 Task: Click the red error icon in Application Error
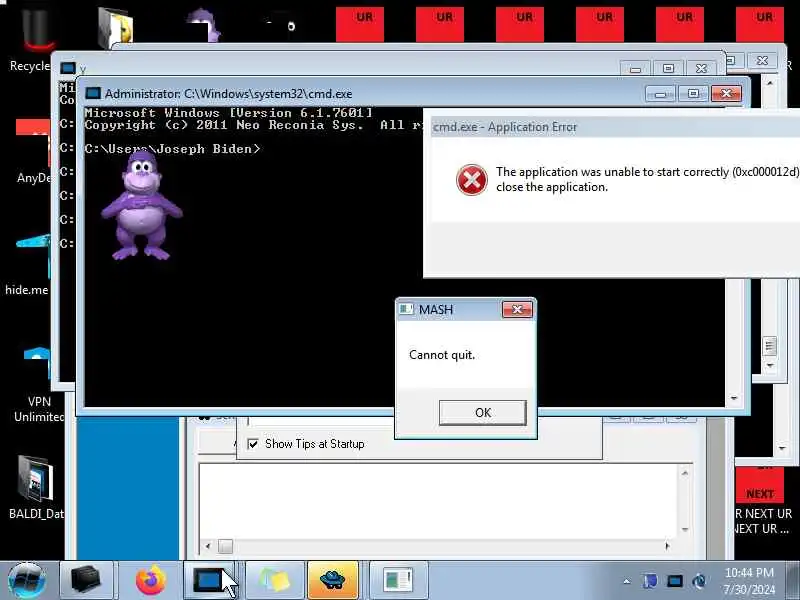pos(471,180)
